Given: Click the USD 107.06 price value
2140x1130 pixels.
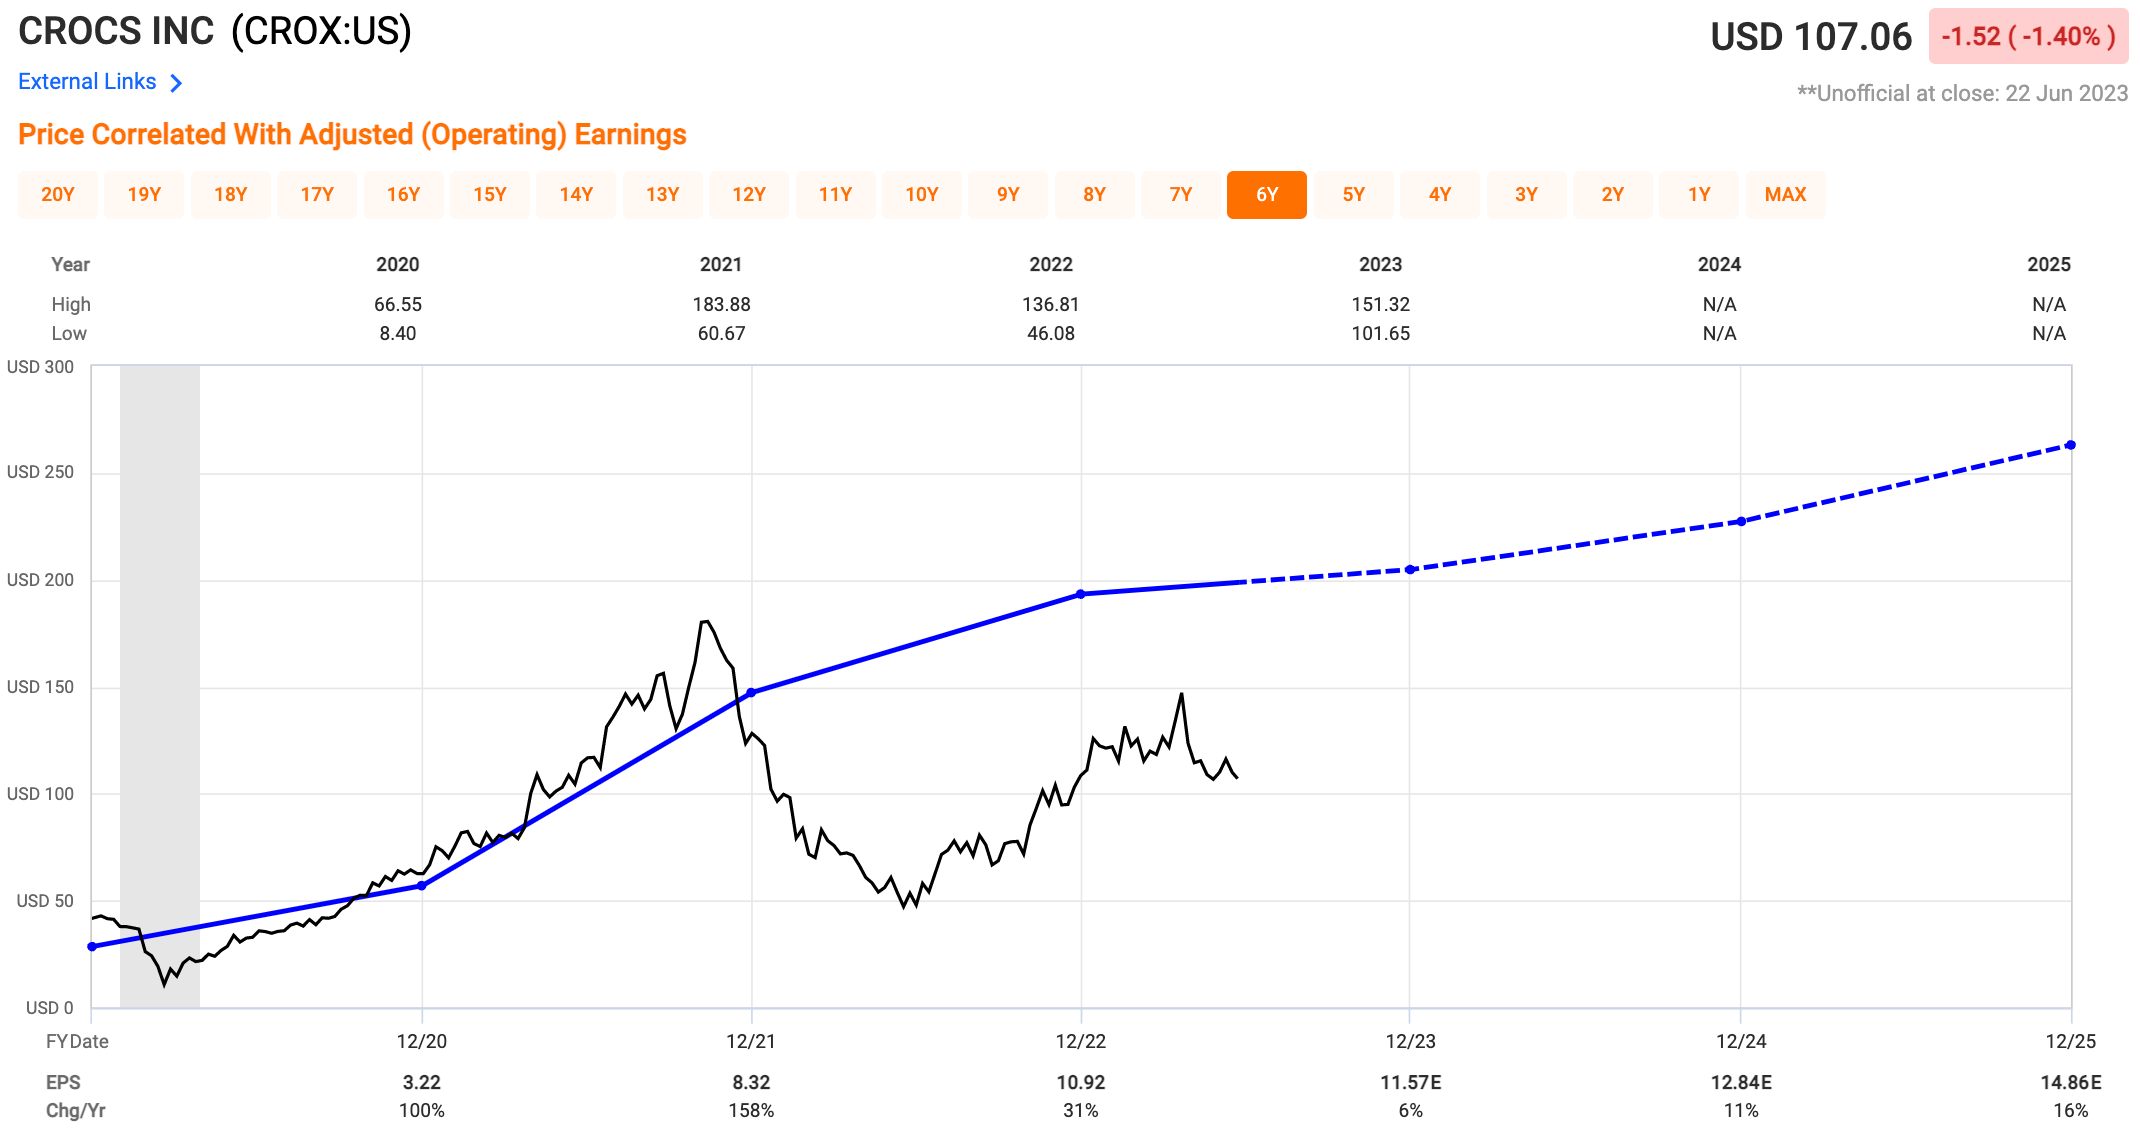Looking at the screenshot, I should tap(1811, 37).
